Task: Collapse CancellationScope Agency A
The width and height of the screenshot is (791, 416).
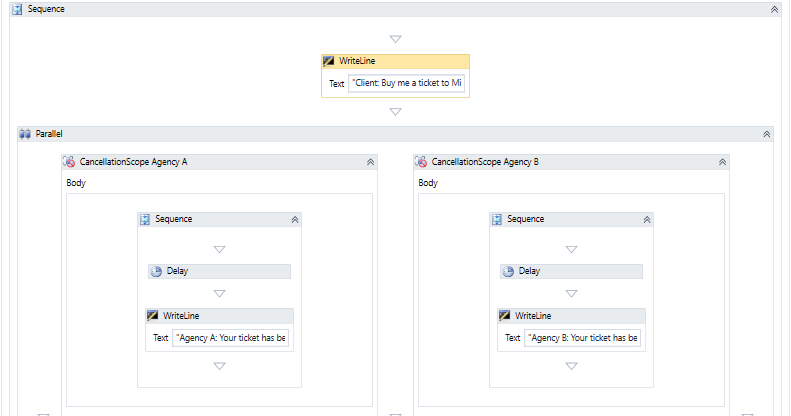Action: pyautogui.click(x=370, y=161)
